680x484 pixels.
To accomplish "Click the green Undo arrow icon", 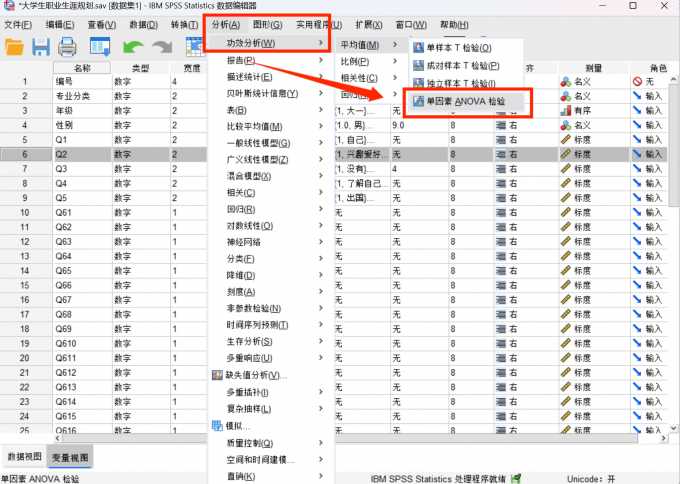I will pos(133,47).
